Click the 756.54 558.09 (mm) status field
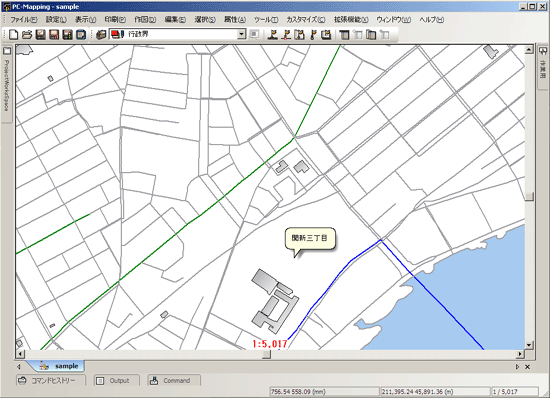Viewport: 550px width, 398px height. 324,392
